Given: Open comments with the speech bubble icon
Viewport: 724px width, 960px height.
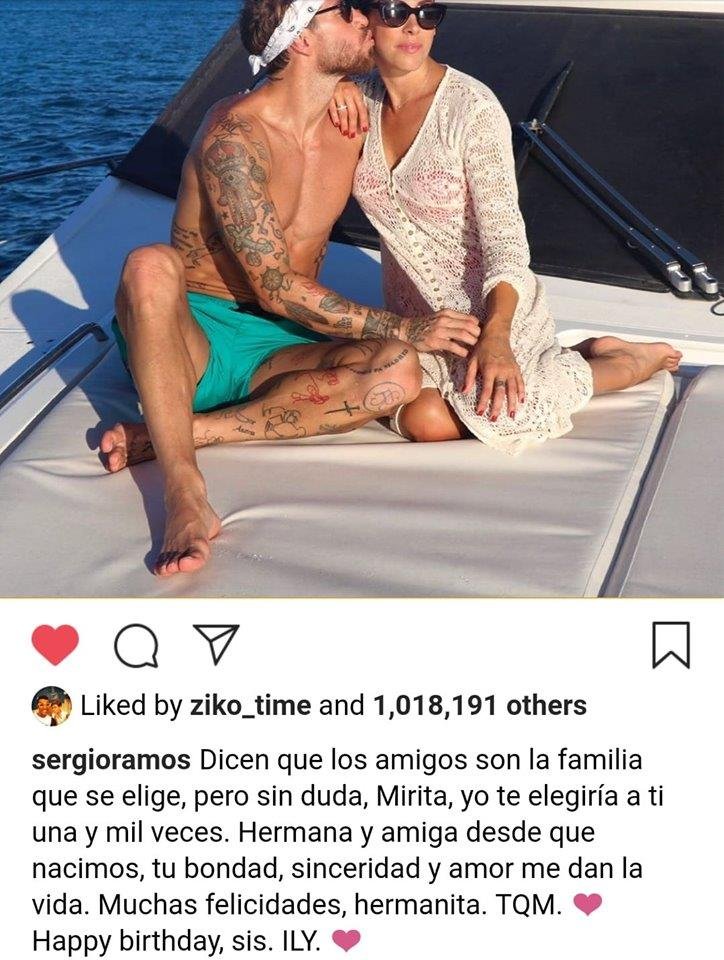Looking at the screenshot, I should tap(136, 645).
